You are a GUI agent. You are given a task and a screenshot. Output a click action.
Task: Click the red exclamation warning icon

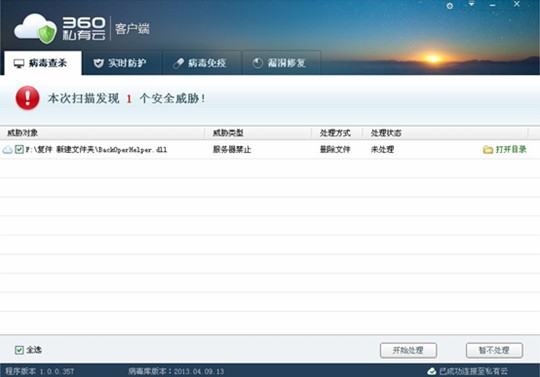28,98
